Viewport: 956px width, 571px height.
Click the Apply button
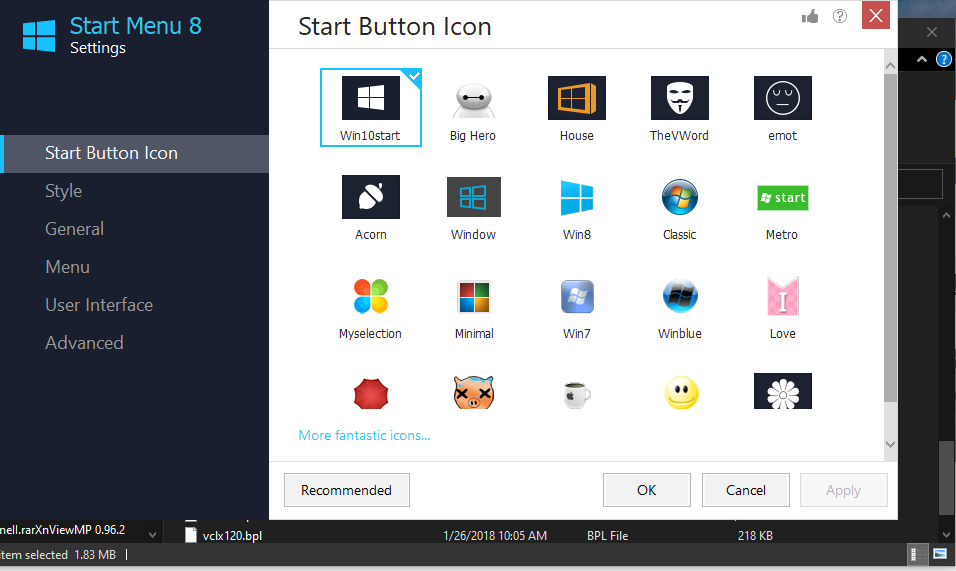(844, 490)
